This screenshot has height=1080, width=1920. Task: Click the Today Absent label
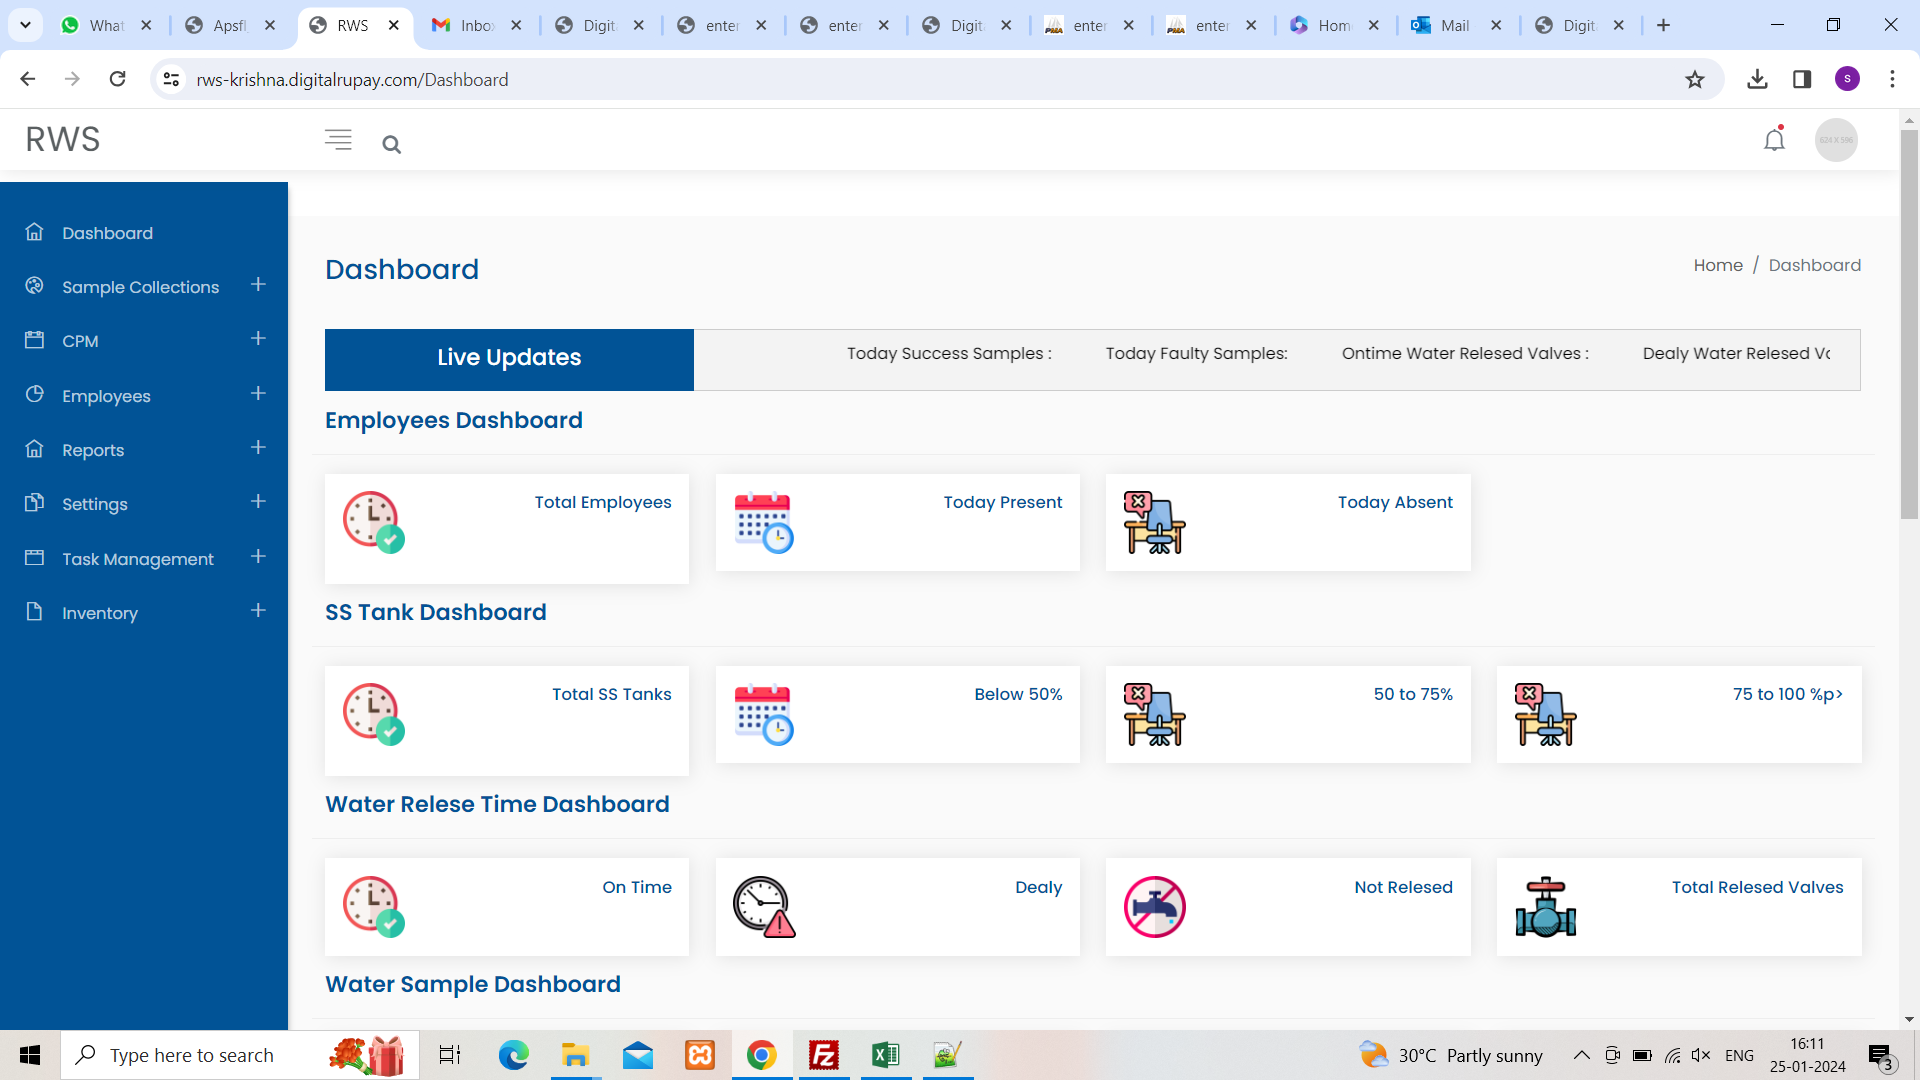point(1395,502)
